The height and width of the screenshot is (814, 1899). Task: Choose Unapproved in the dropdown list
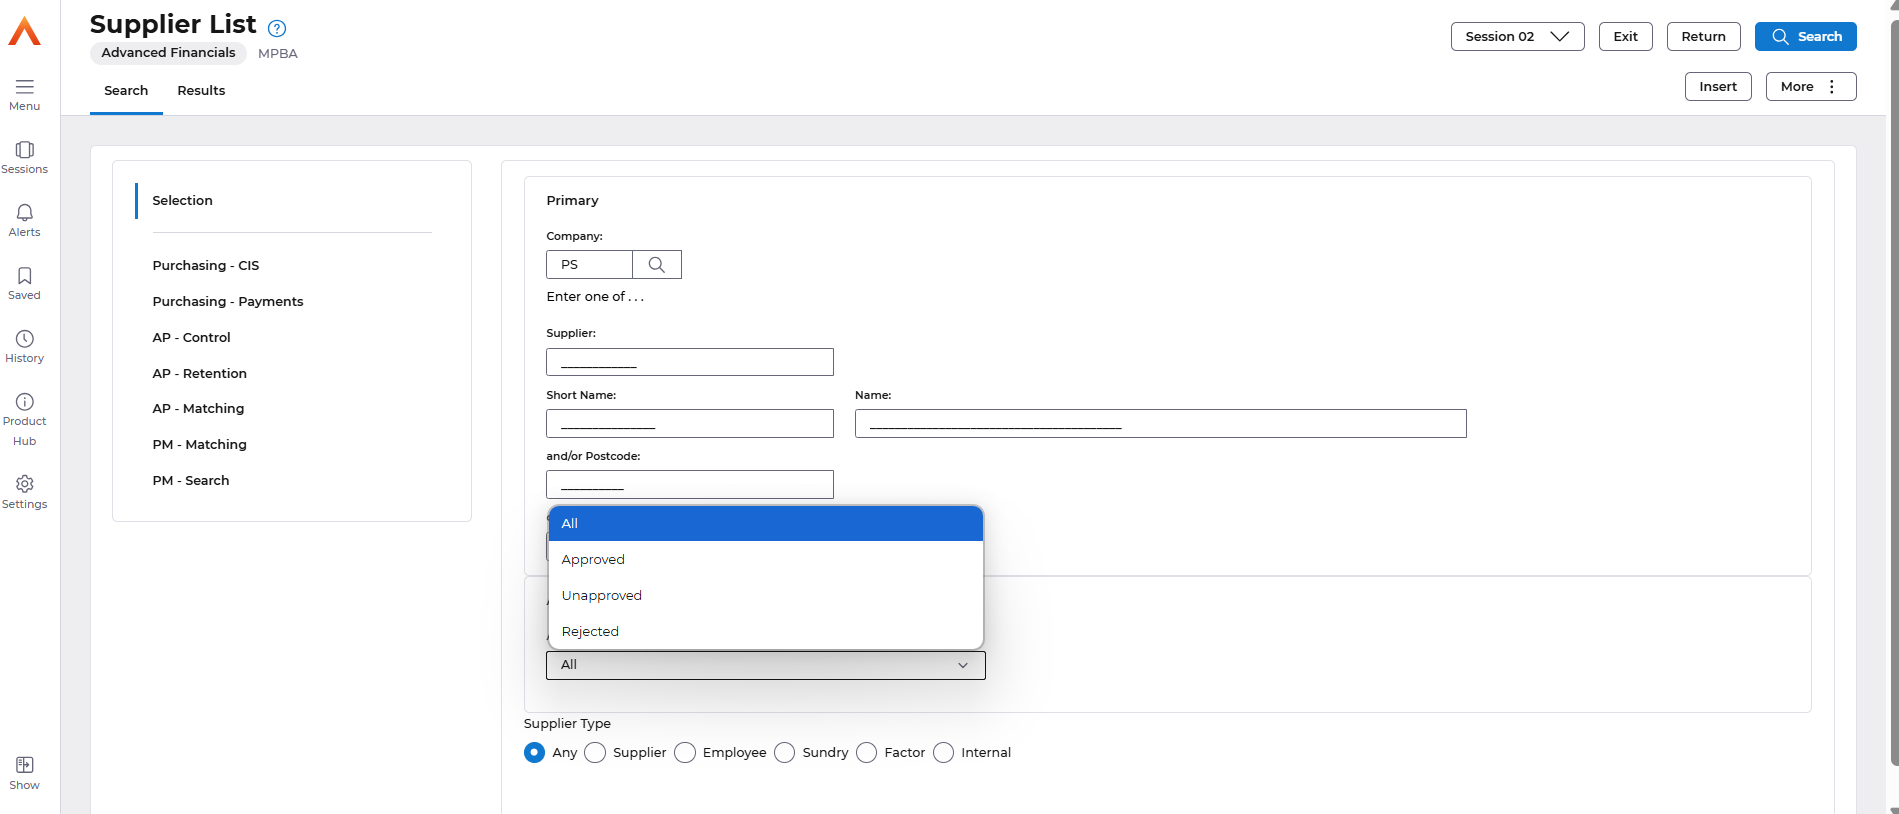(765, 595)
